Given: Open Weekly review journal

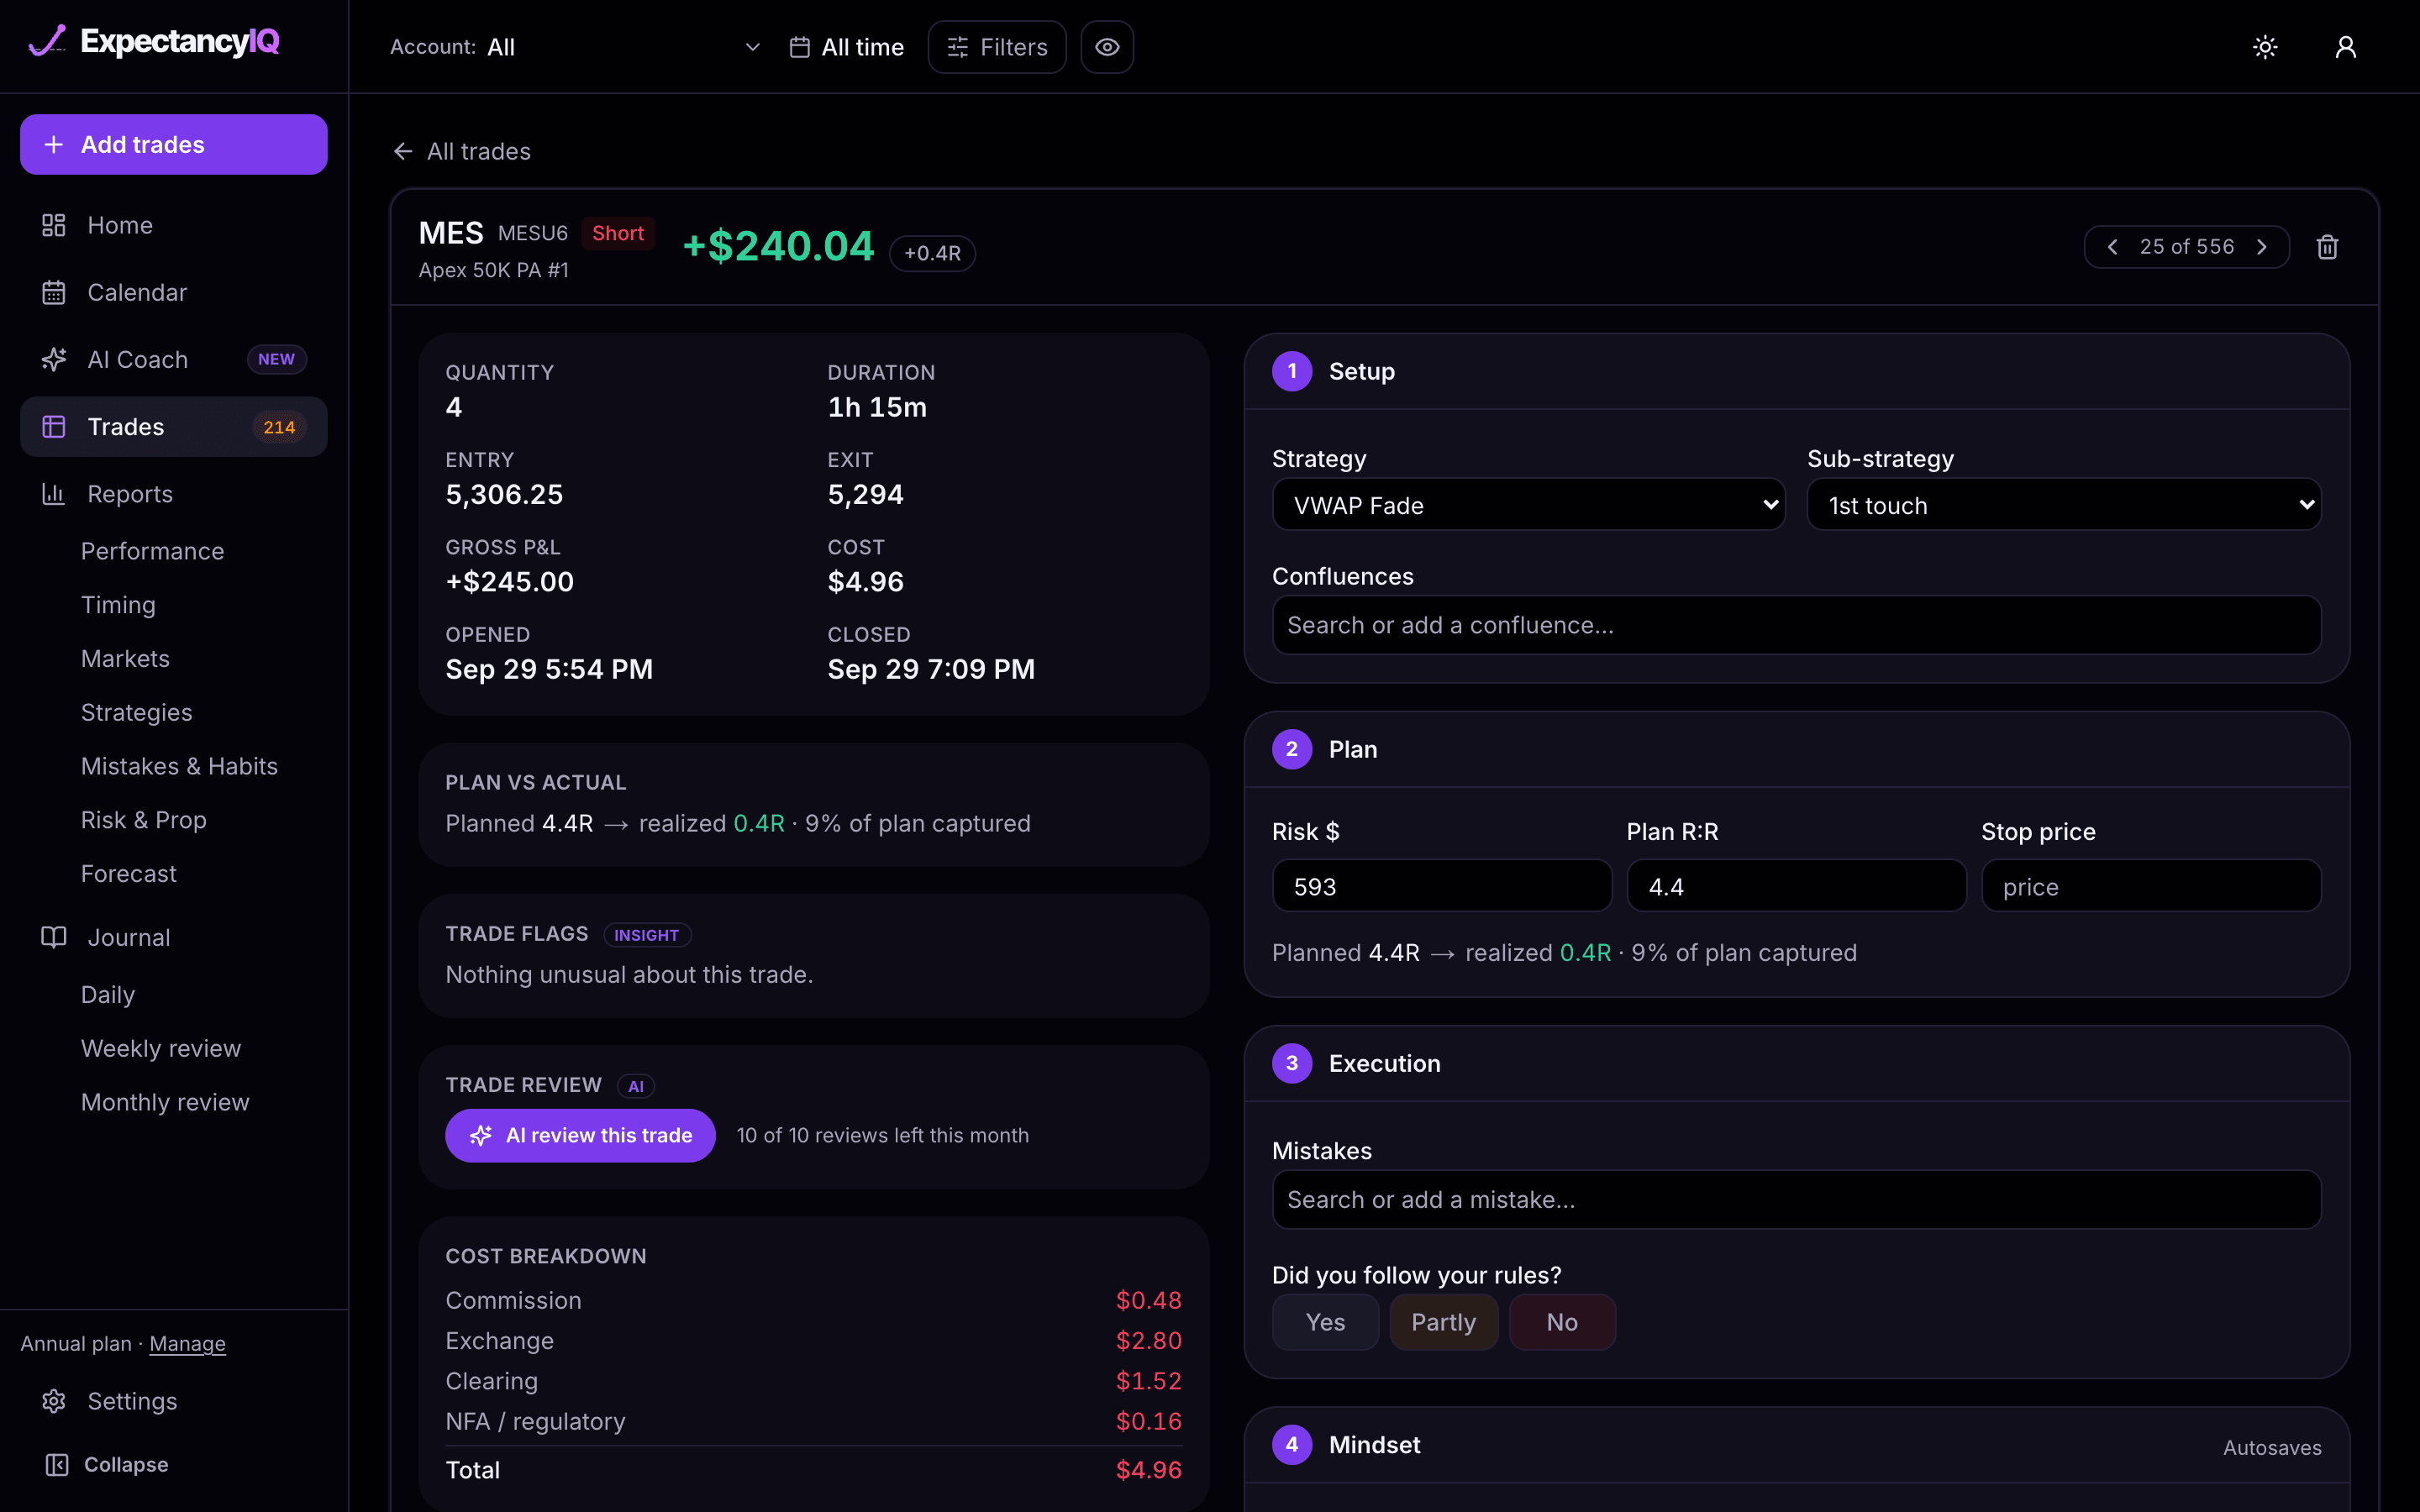Looking at the screenshot, I should click(160, 1048).
